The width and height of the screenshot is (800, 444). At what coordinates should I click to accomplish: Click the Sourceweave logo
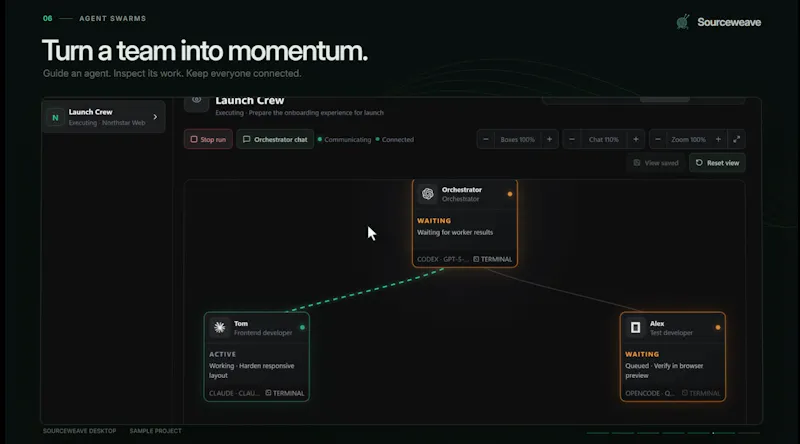(x=719, y=22)
